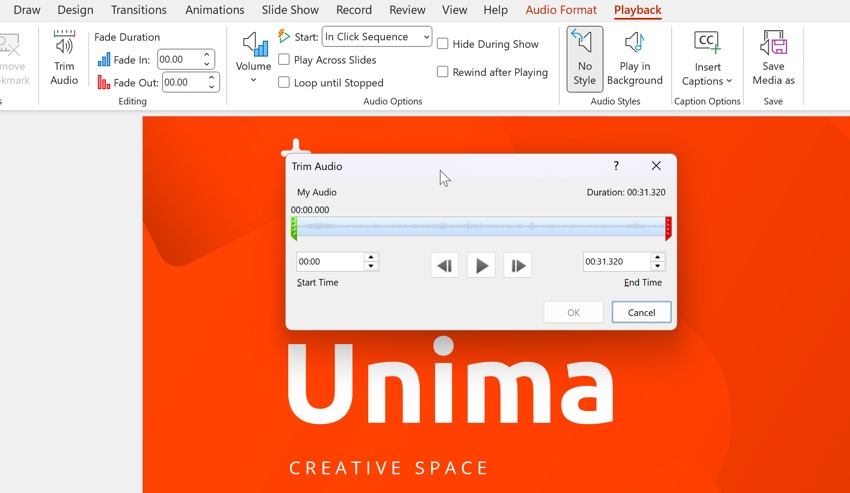The height and width of the screenshot is (493, 850).
Task: Click the audio waveform timeline
Action: tap(481, 227)
